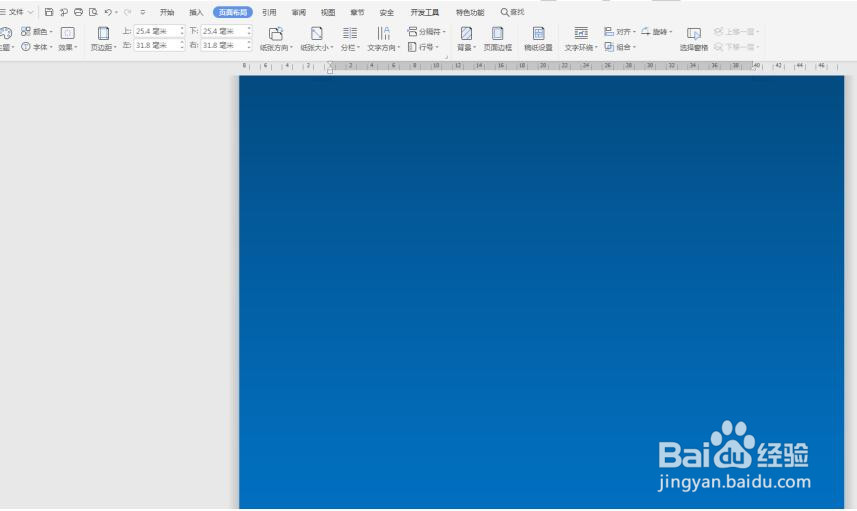Click the Text Direction (文字方向) icon
This screenshot has height=511, width=857.
point(384,33)
